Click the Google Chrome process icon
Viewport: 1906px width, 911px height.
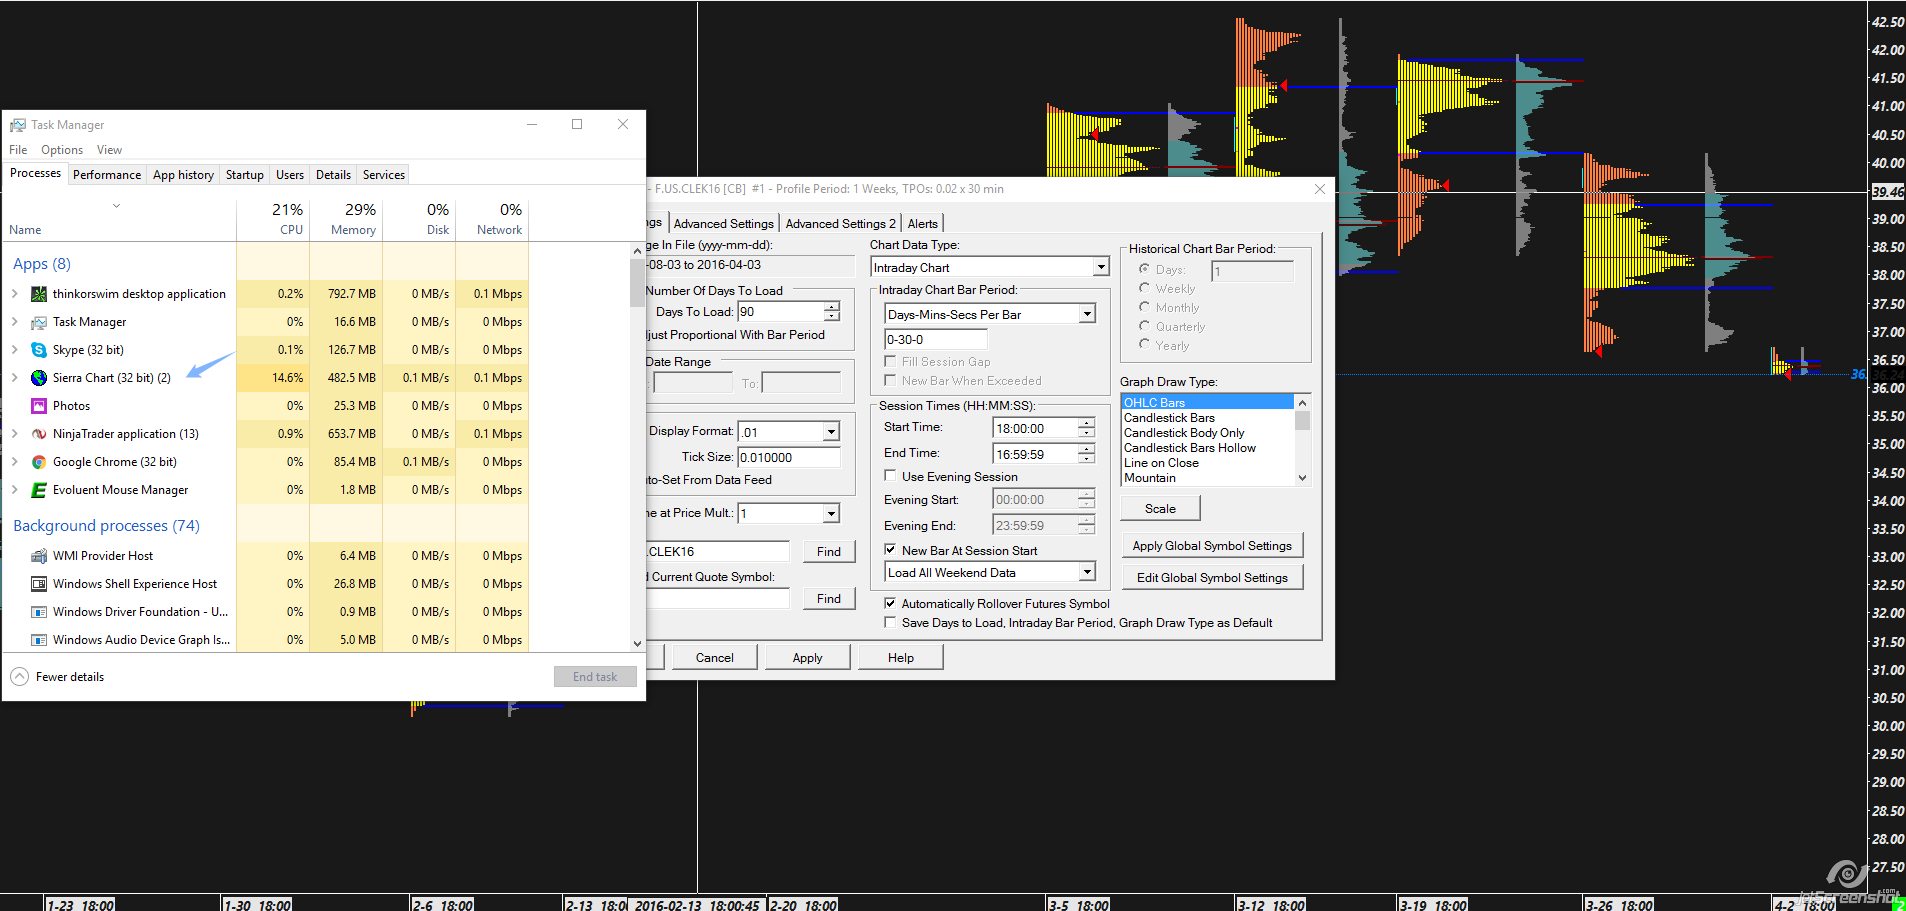pos(39,462)
